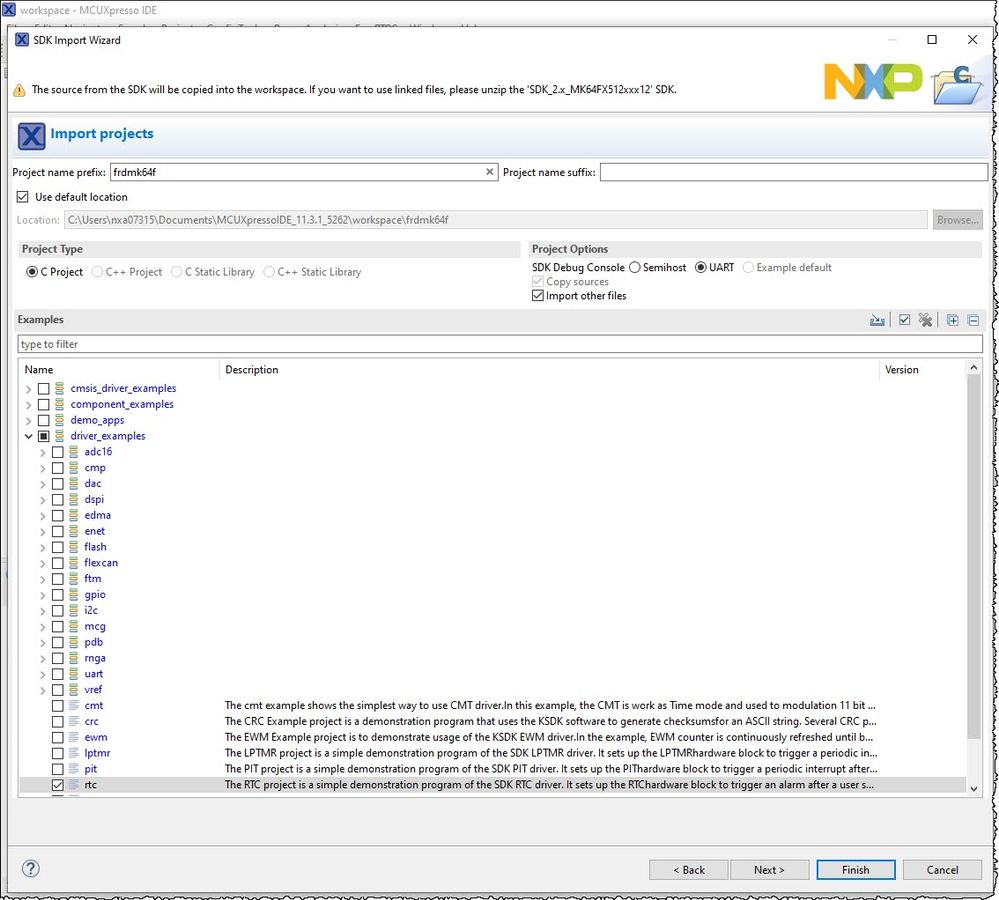This screenshot has height=900, width=999.
Task: Click the Next > button
Action: tap(769, 869)
